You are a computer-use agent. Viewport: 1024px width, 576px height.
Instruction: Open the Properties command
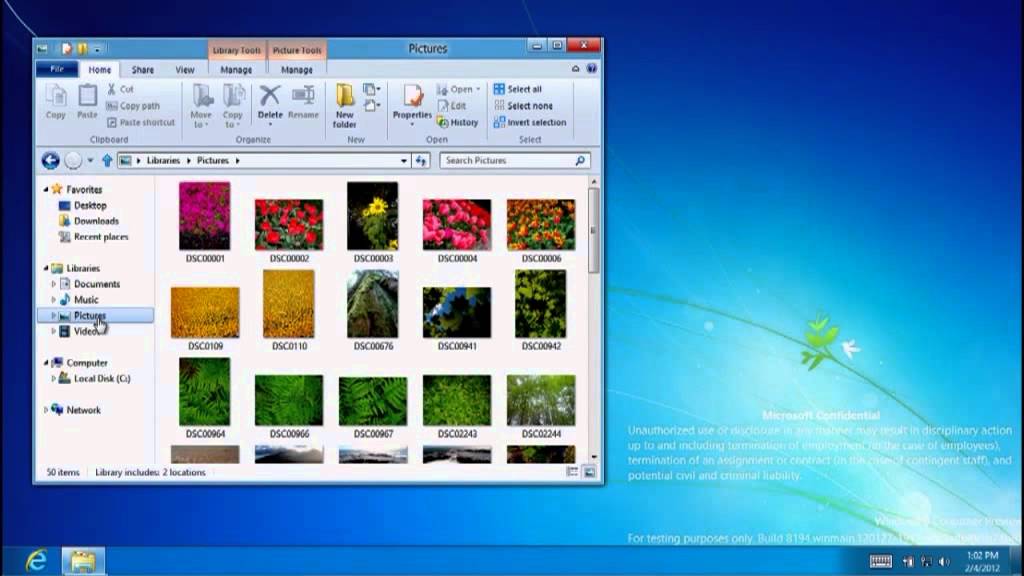(x=412, y=104)
